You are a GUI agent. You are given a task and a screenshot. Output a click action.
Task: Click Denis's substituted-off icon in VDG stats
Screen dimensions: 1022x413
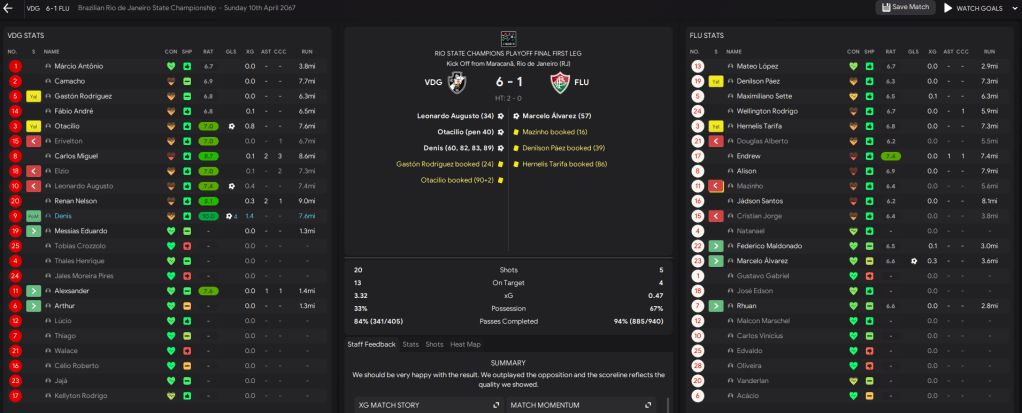point(33,216)
